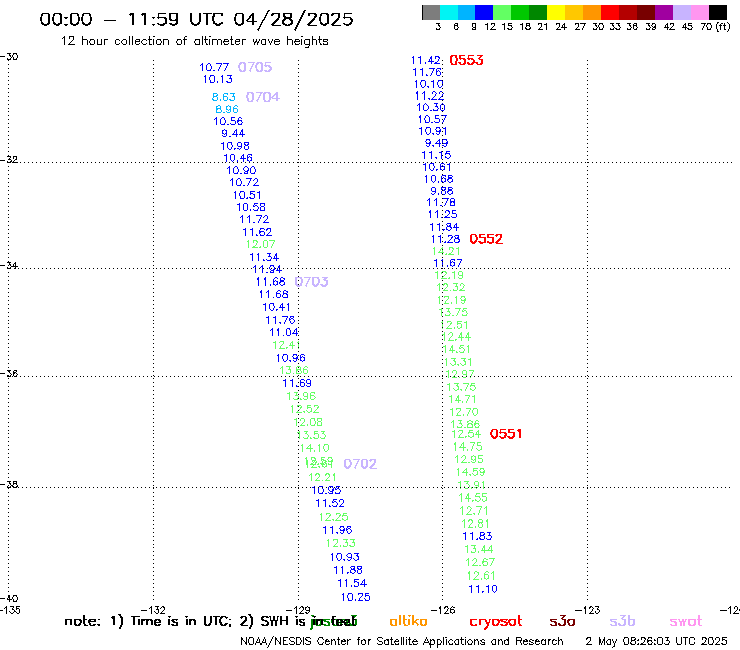
Task: Click the wave height value 11.42
Action: [x=426, y=60]
